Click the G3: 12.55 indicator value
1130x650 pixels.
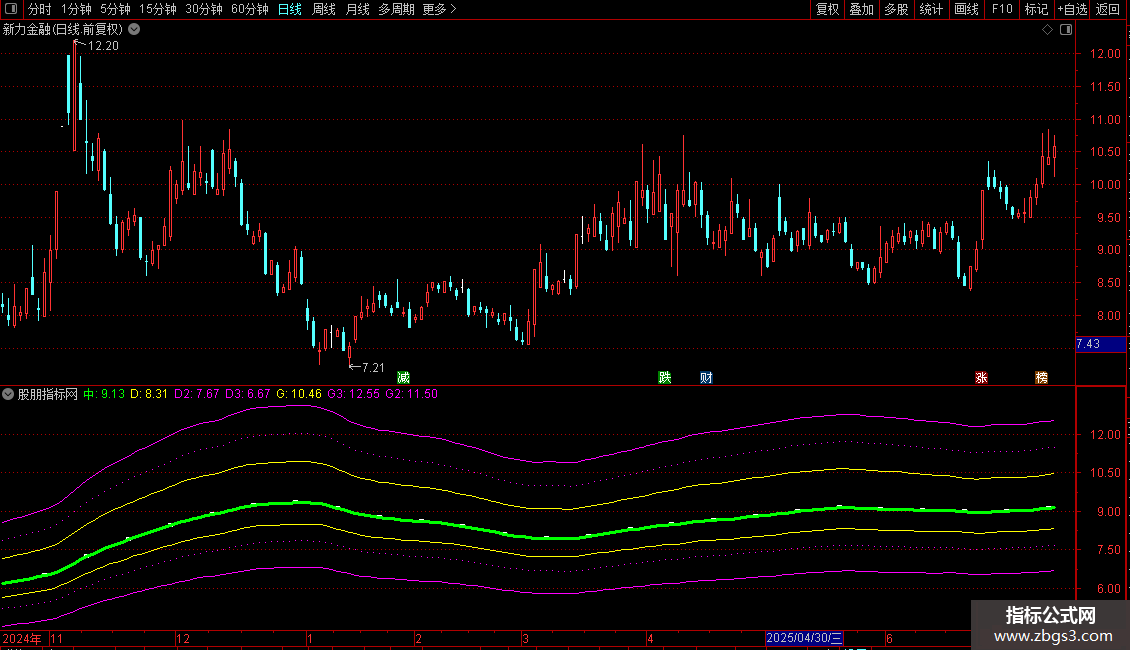click(x=353, y=394)
